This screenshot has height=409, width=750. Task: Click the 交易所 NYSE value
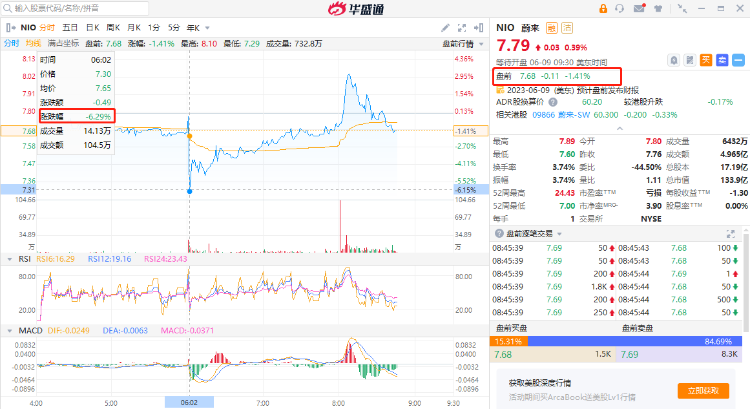pos(651,219)
